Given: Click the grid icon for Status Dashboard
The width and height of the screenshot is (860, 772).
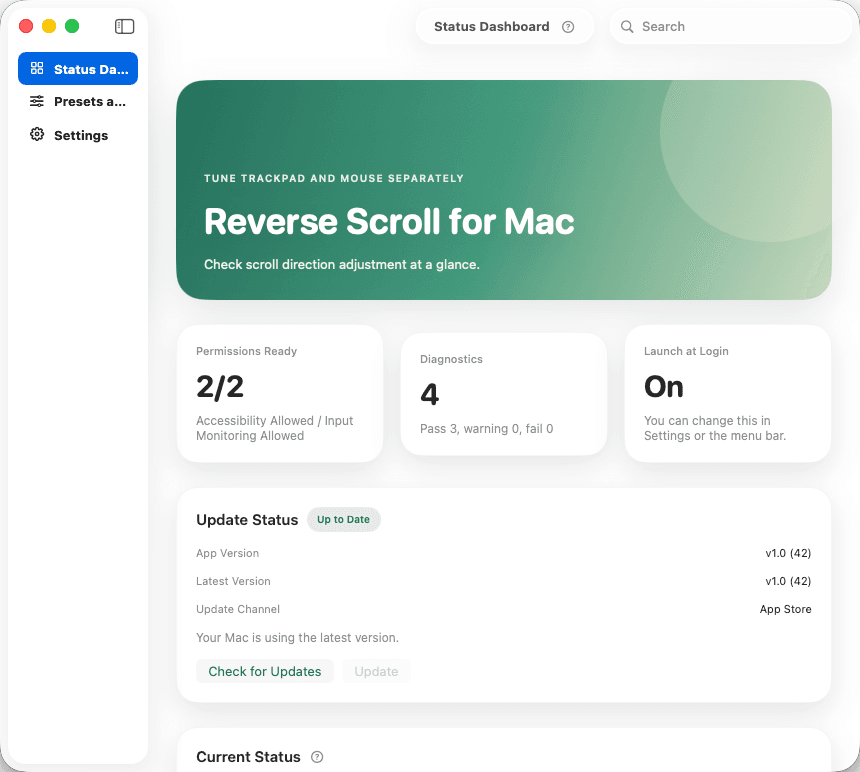Looking at the screenshot, I should click(x=37, y=69).
